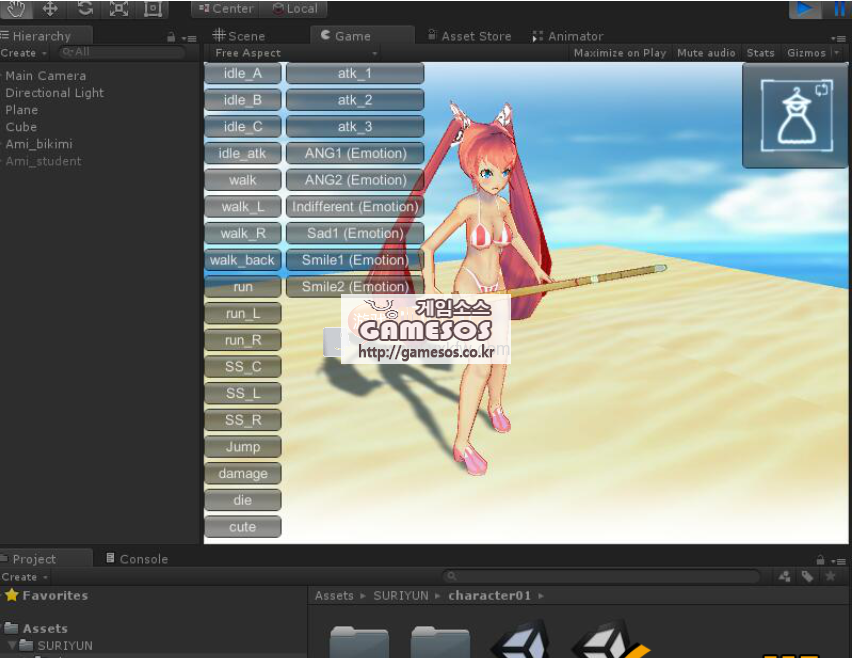Toggle Maximize on Play
Viewport: 852px width, 658px height.
point(619,53)
